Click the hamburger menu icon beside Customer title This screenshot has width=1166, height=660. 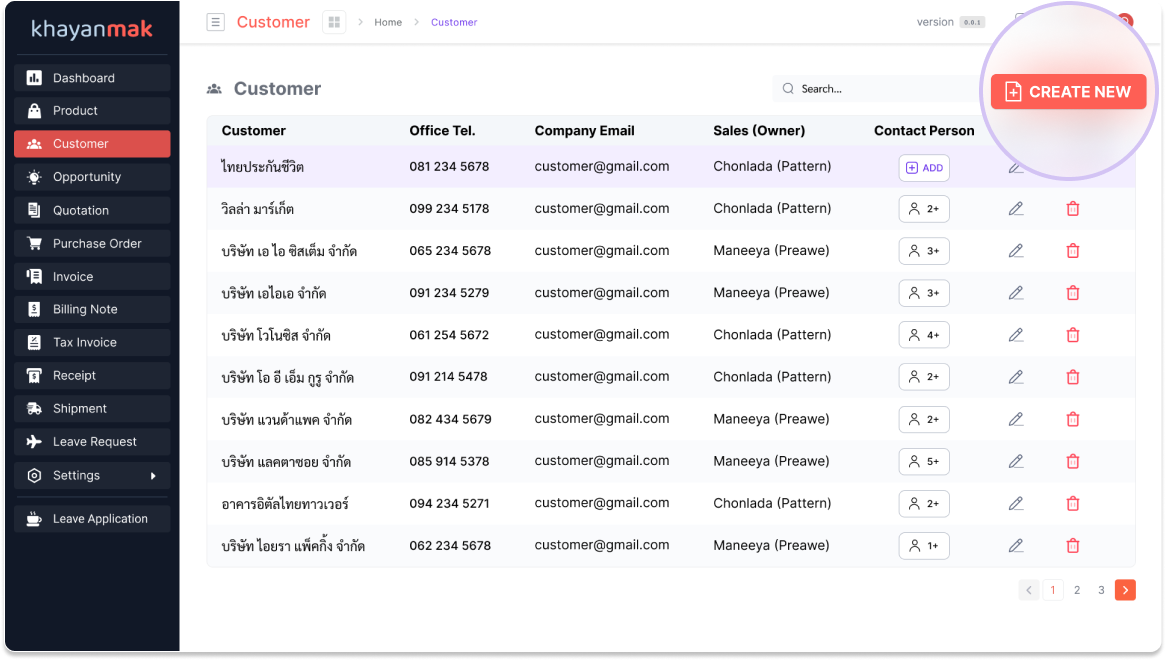(x=215, y=22)
